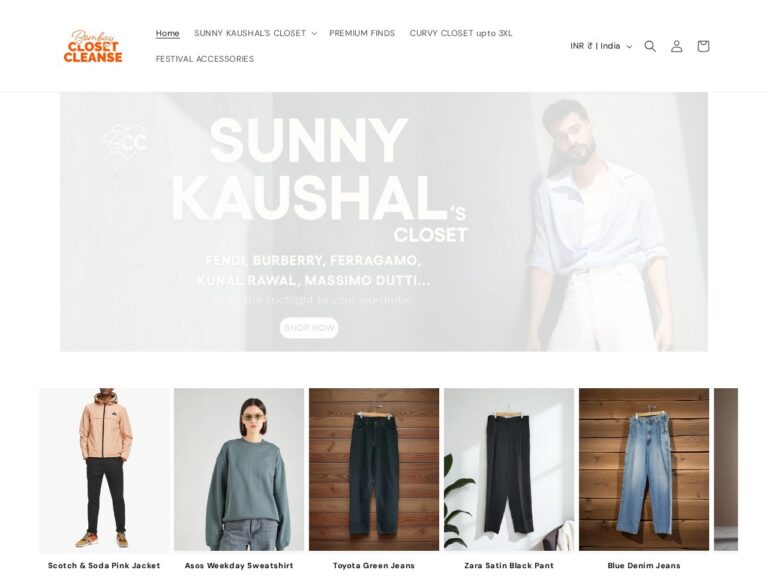Viewport: 768px width, 576px height.
Task: Click the Bombay Closet Cleanse logo
Action: [x=93, y=47]
